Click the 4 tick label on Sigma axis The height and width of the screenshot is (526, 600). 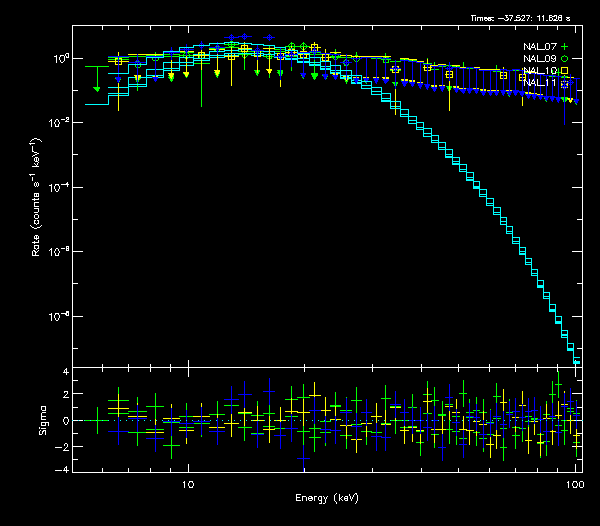65,372
